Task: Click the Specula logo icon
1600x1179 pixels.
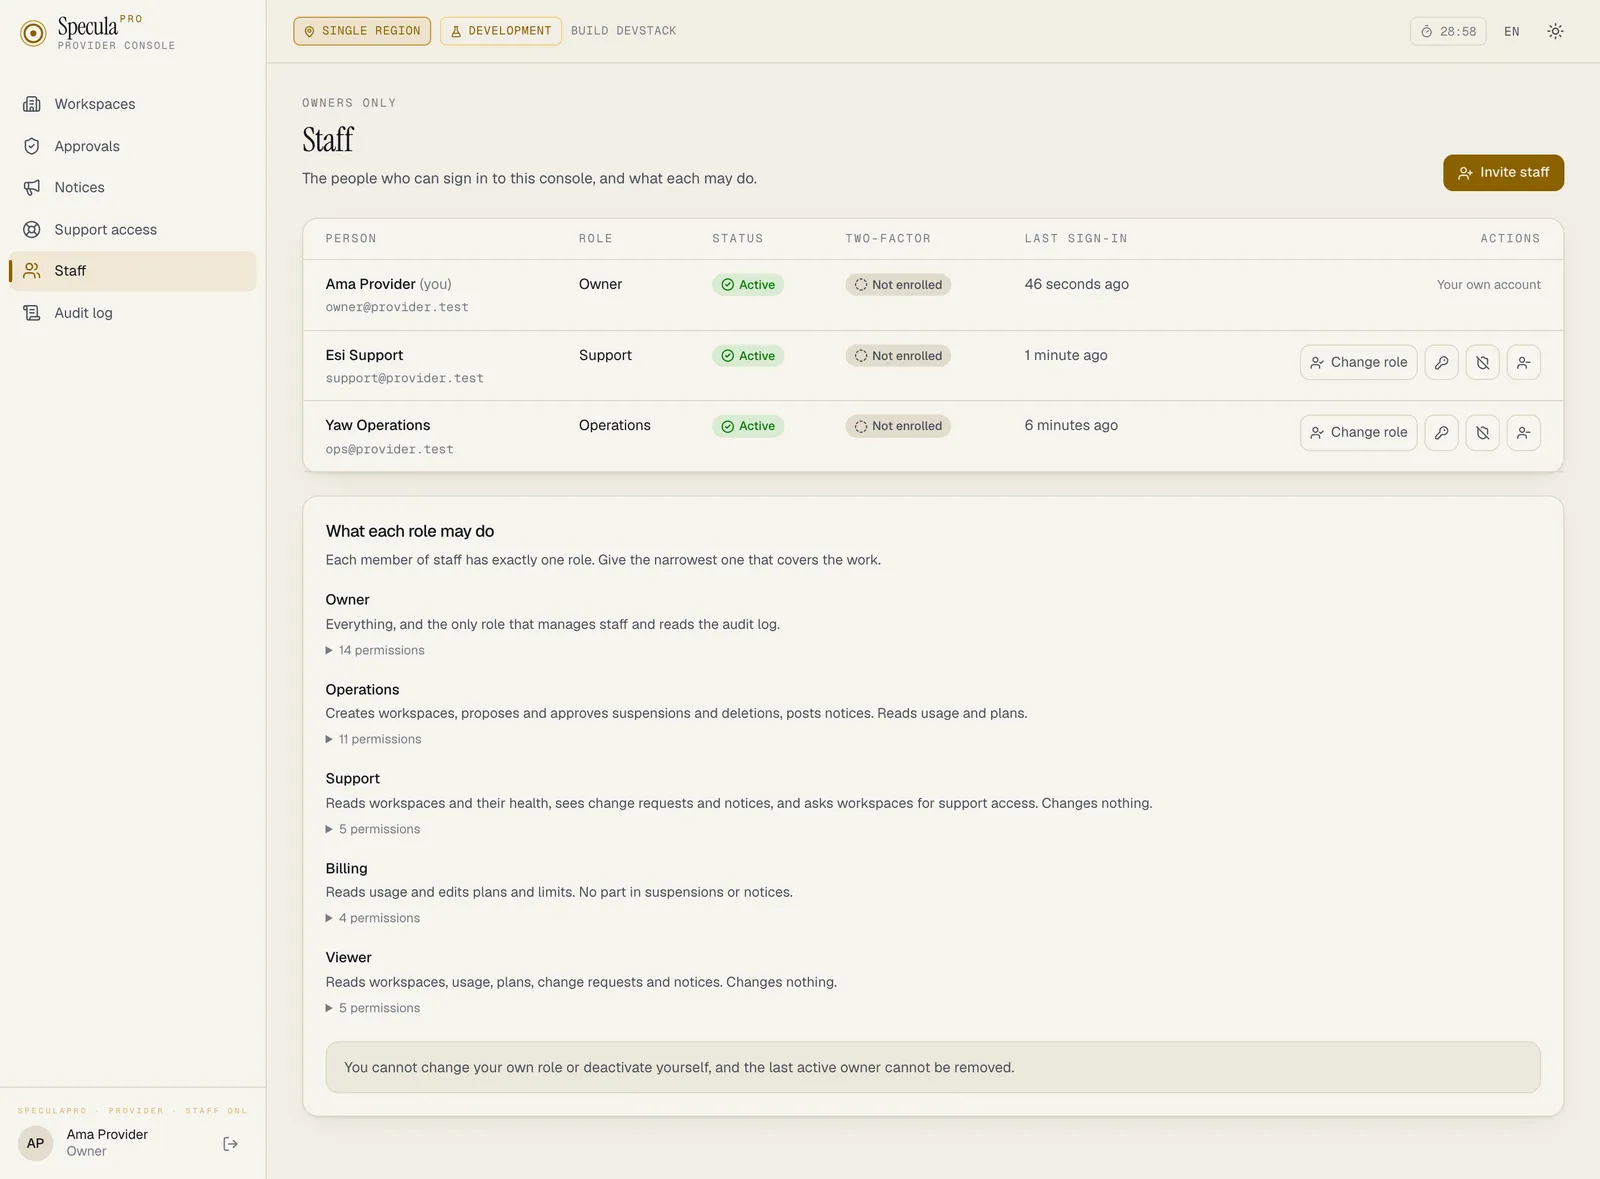Action: (33, 33)
